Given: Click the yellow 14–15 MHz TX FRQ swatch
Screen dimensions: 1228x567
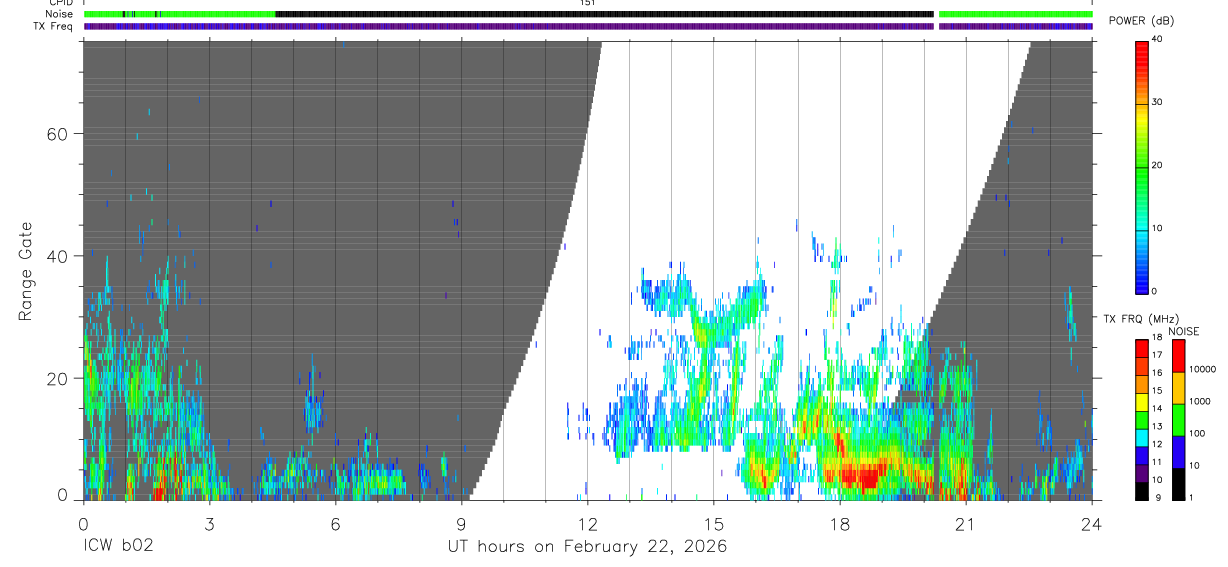Looking at the screenshot, I should (1142, 402).
